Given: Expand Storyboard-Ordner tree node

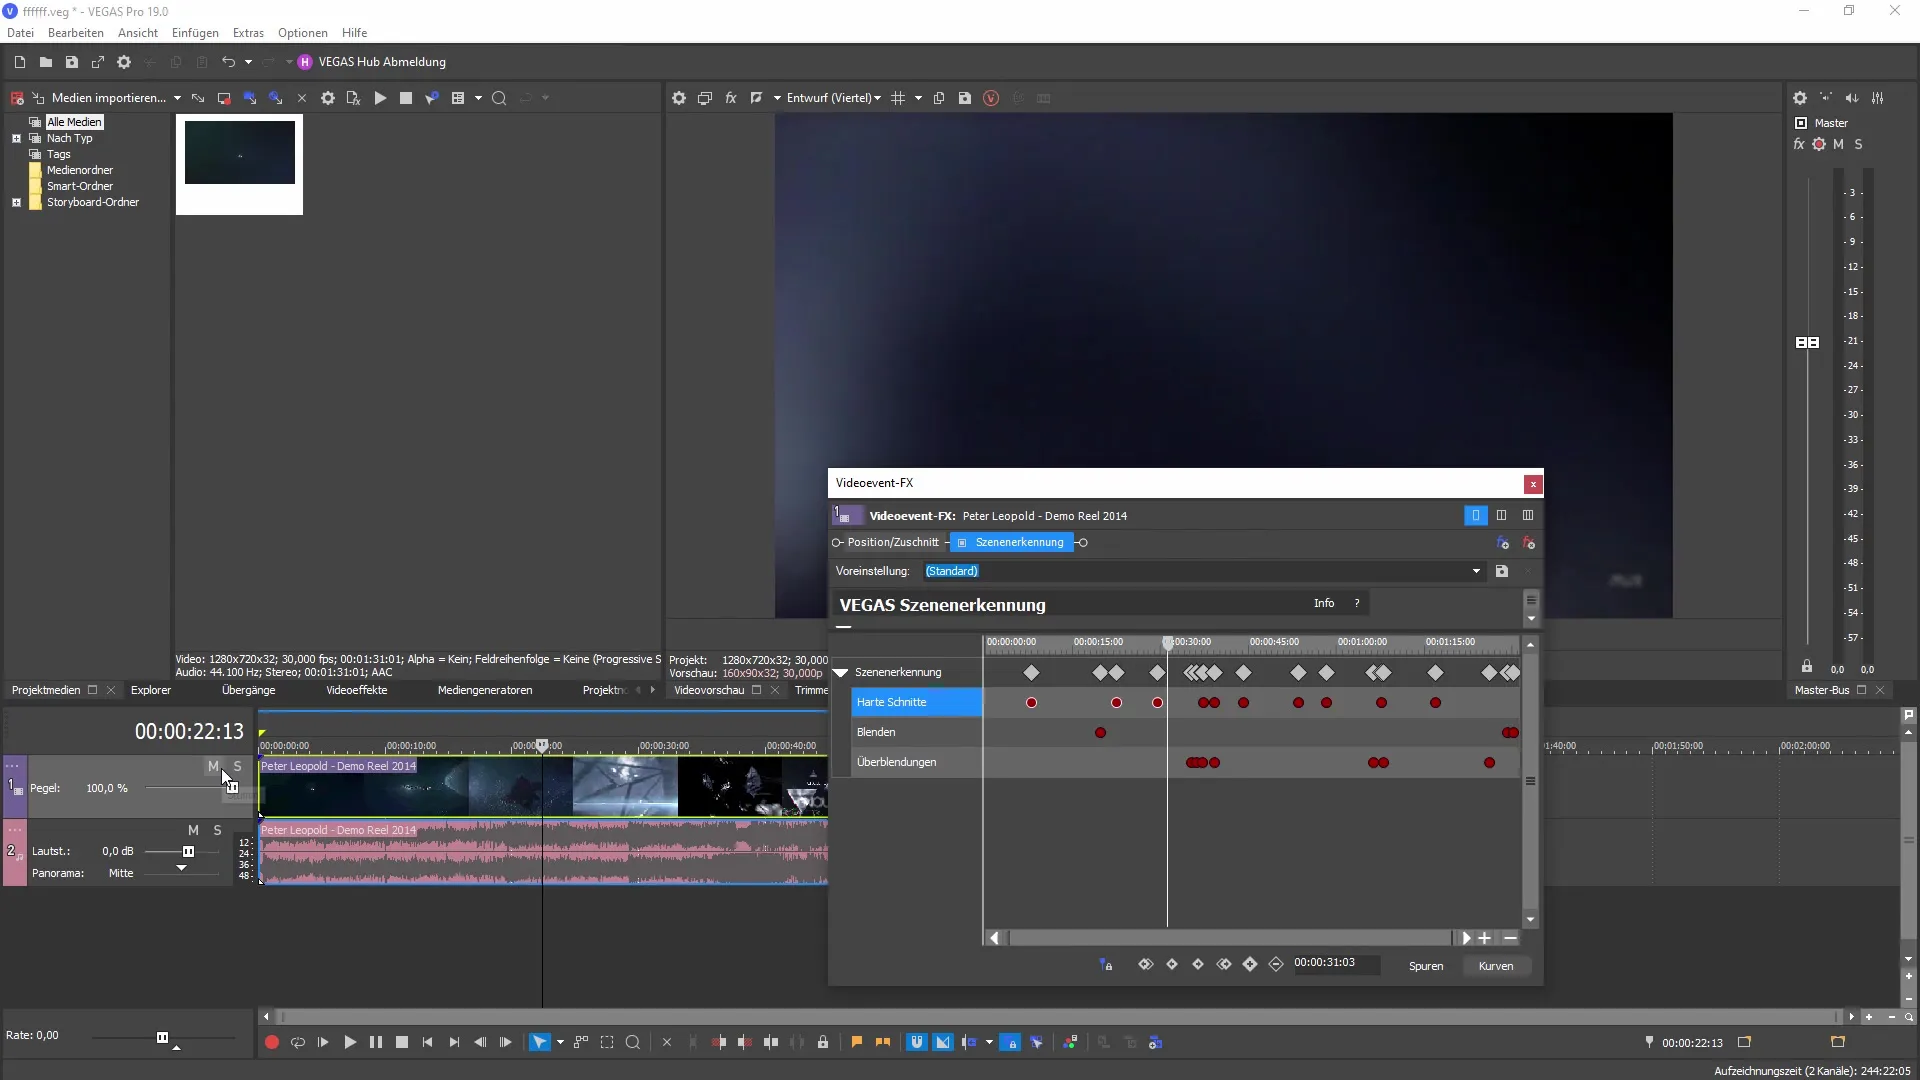Looking at the screenshot, I should point(16,202).
